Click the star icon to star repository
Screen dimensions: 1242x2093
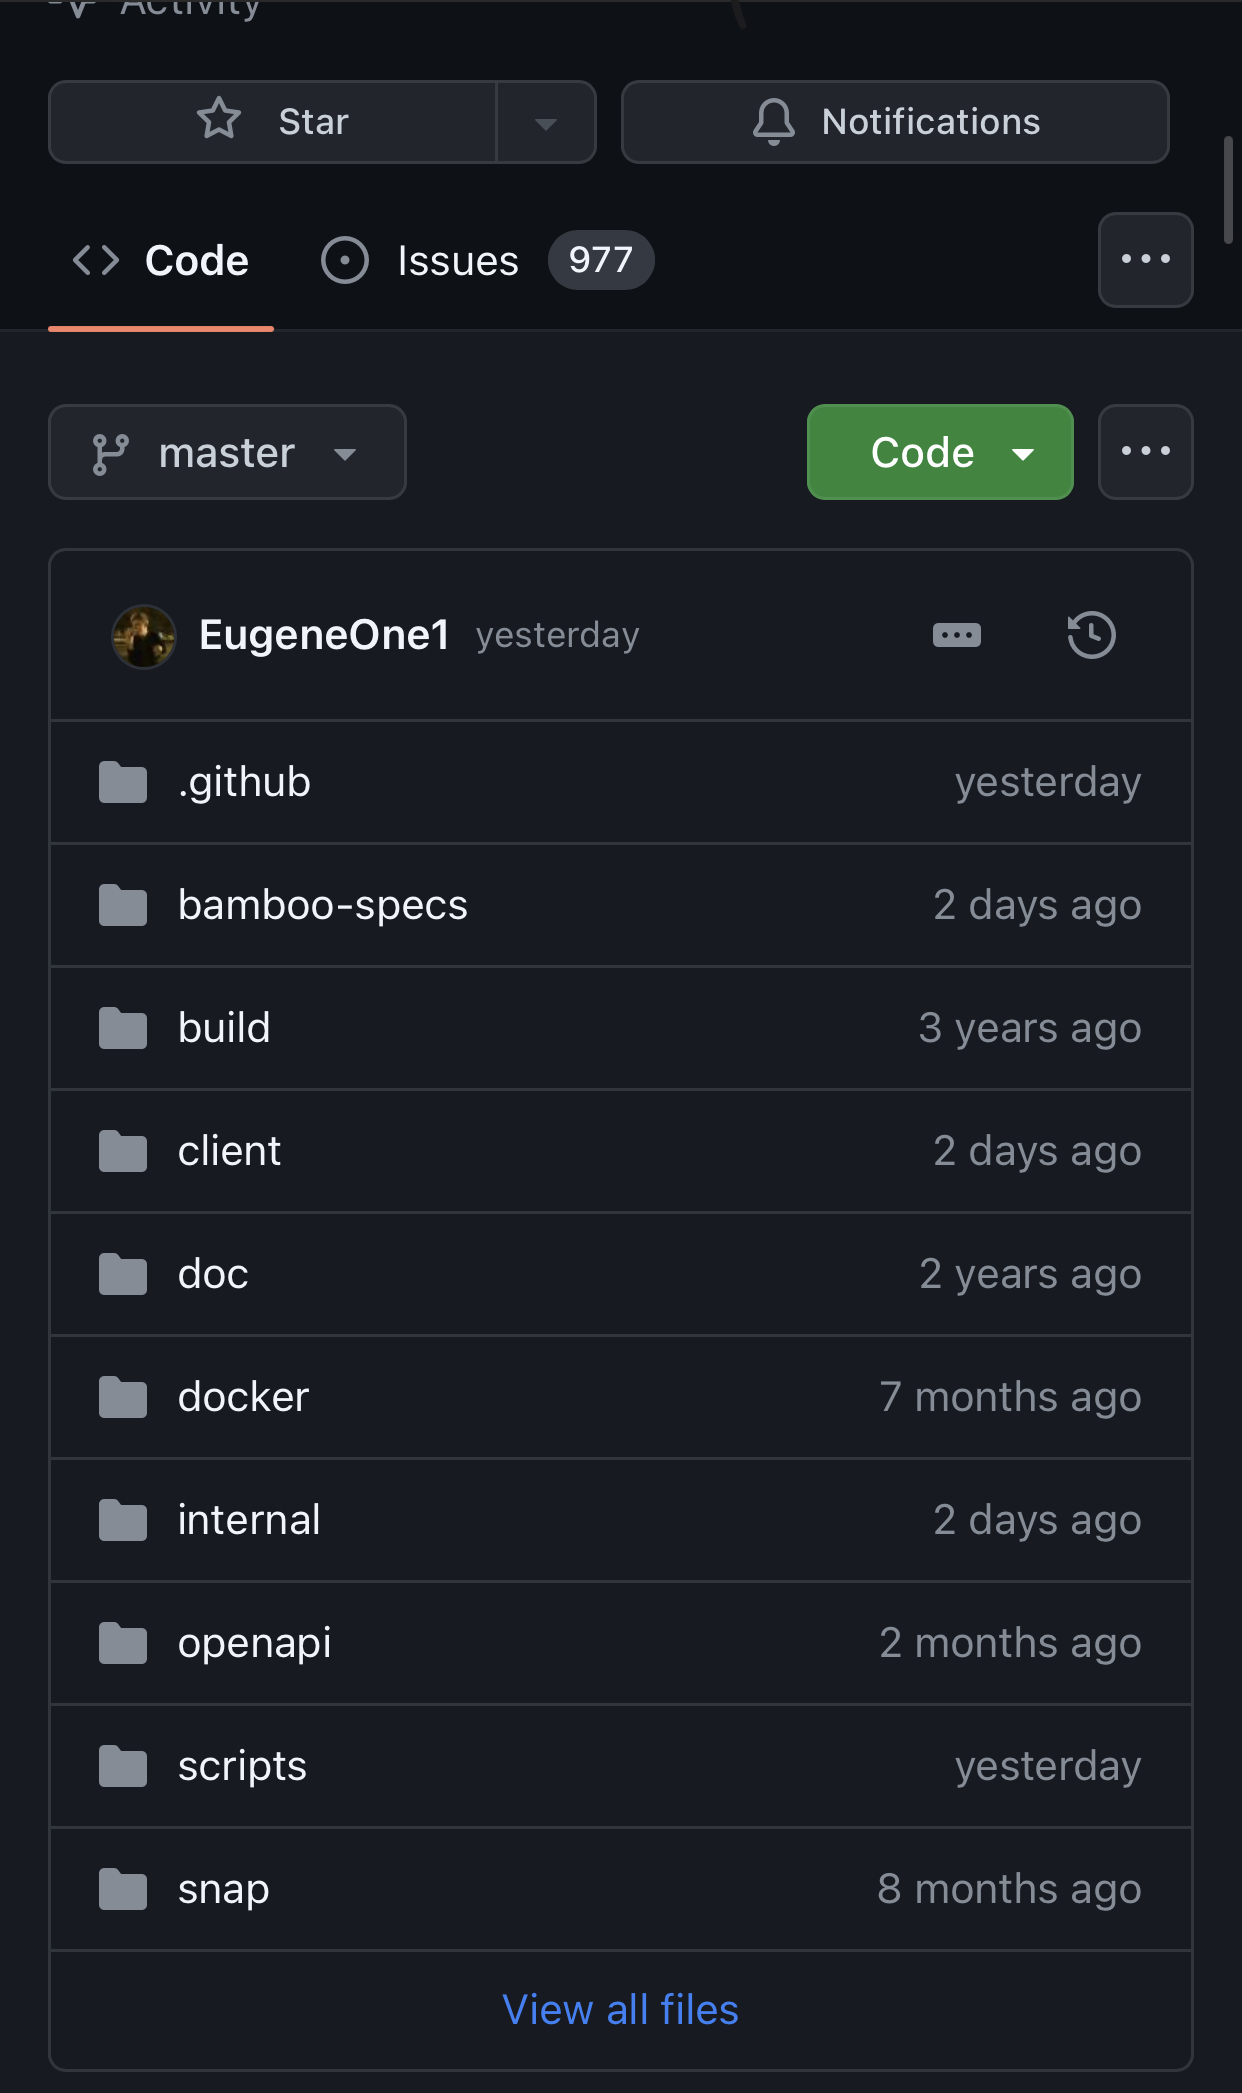coord(219,121)
